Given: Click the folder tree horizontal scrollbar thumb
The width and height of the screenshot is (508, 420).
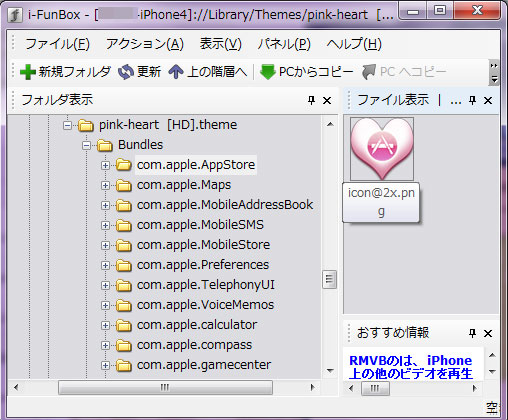Looking at the screenshot, I should [165, 387].
